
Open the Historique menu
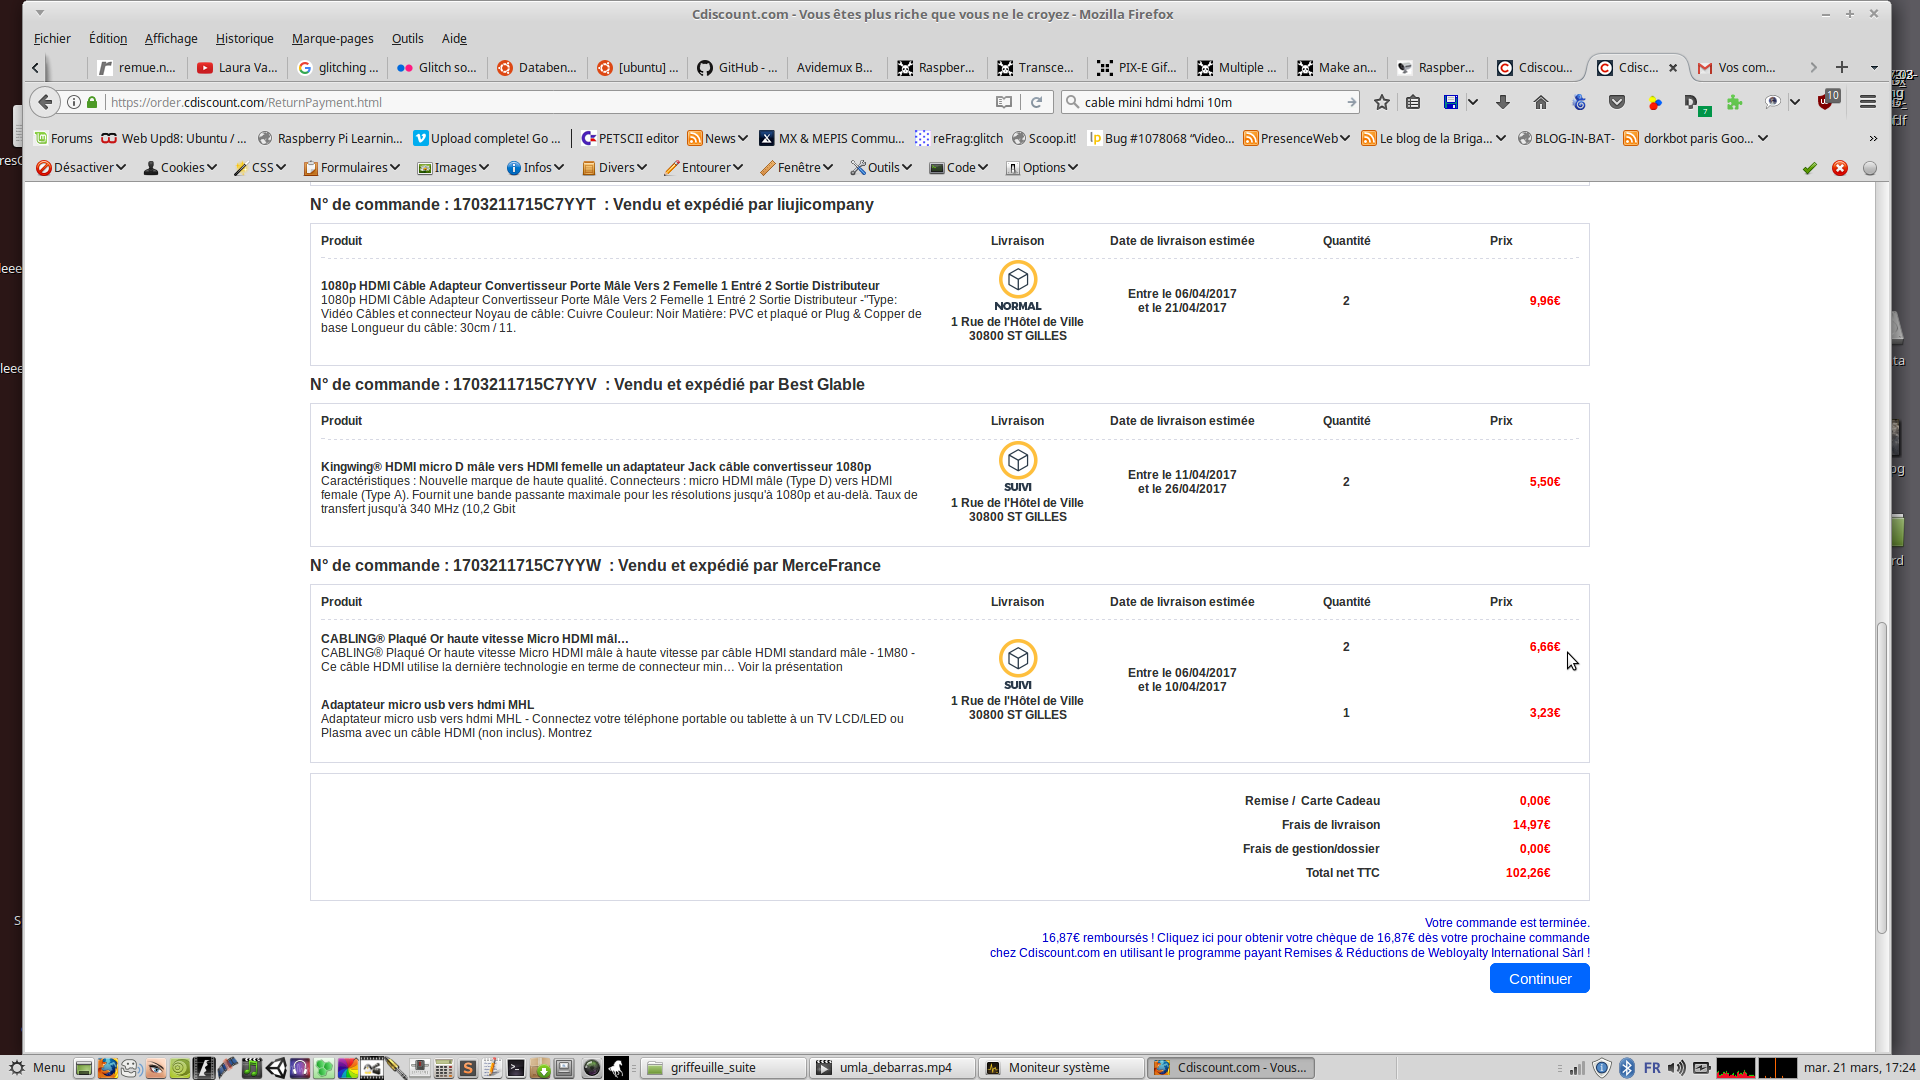(x=244, y=38)
